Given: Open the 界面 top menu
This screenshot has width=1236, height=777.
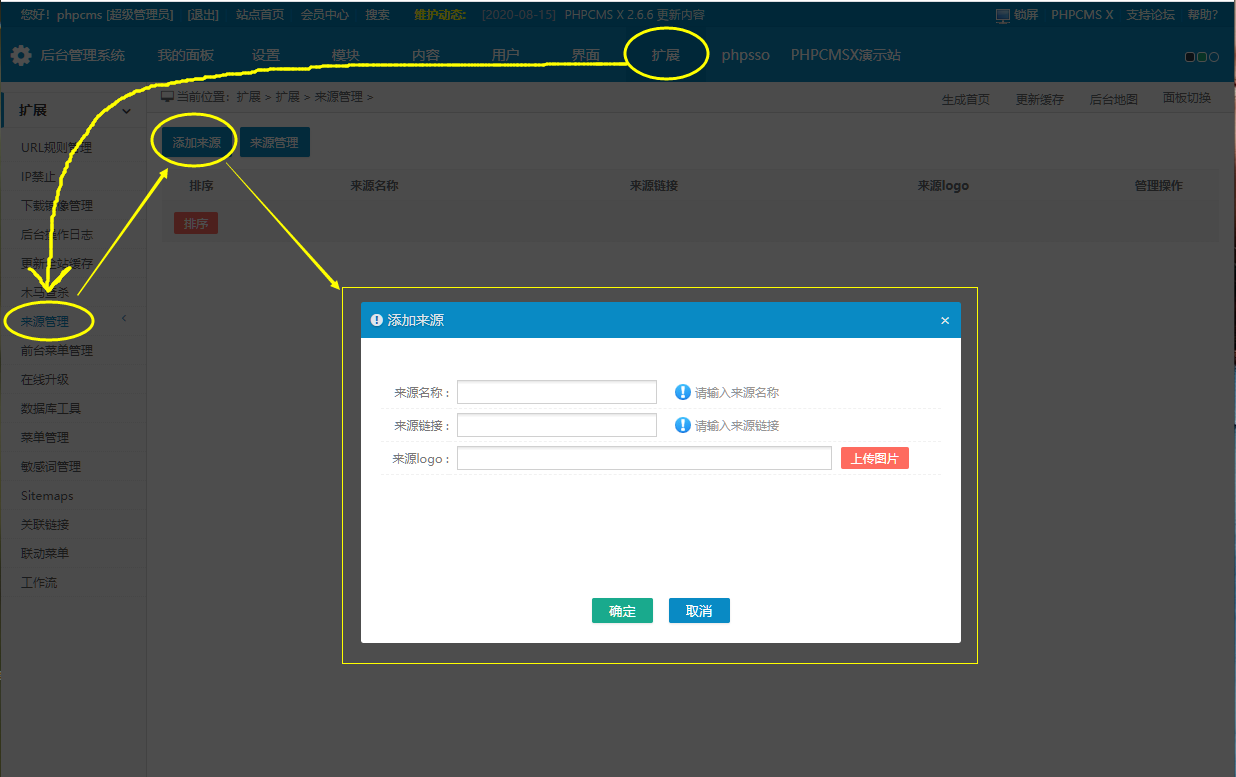Looking at the screenshot, I should coord(586,55).
